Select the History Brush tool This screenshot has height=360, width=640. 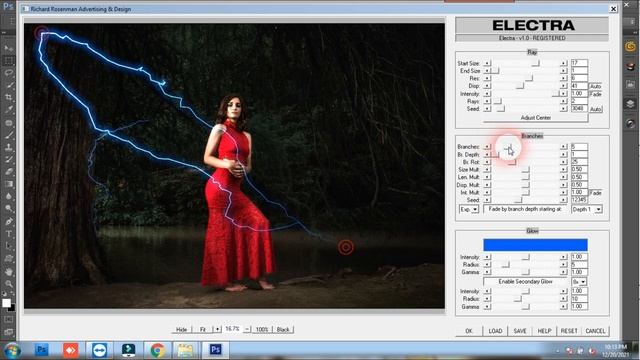[9, 159]
